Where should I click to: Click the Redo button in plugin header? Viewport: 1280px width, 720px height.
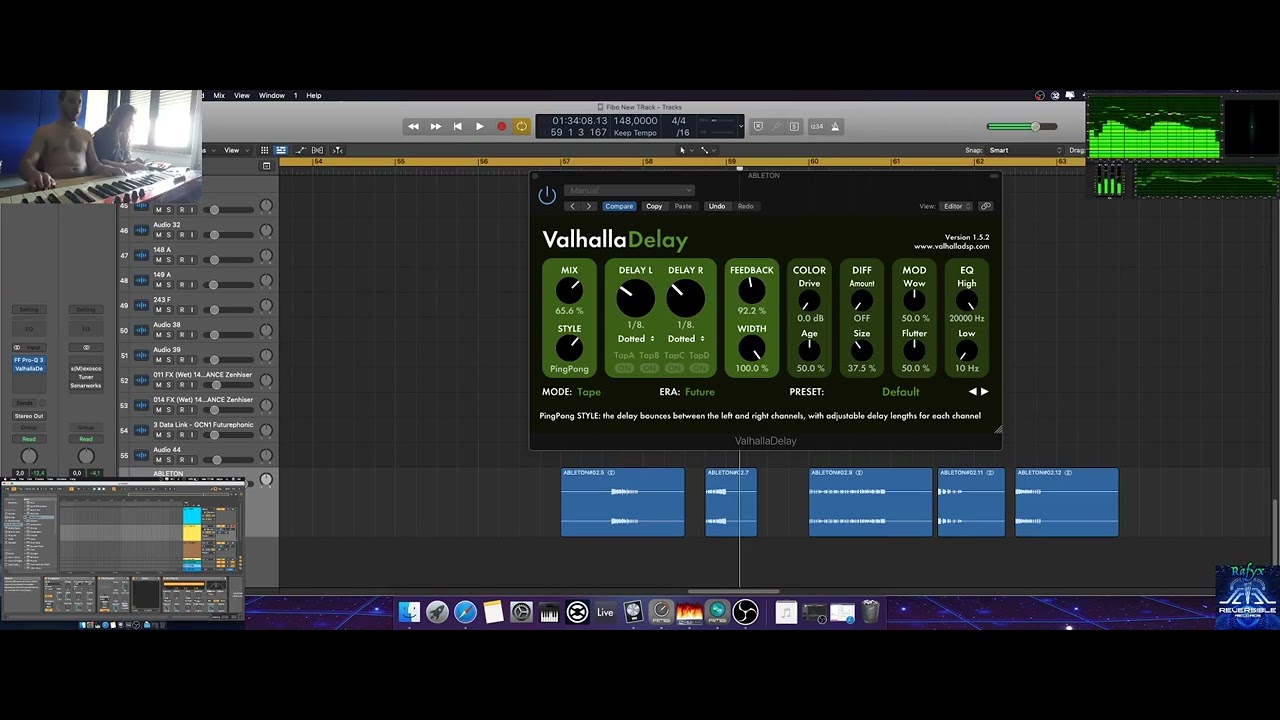(746, 206)
